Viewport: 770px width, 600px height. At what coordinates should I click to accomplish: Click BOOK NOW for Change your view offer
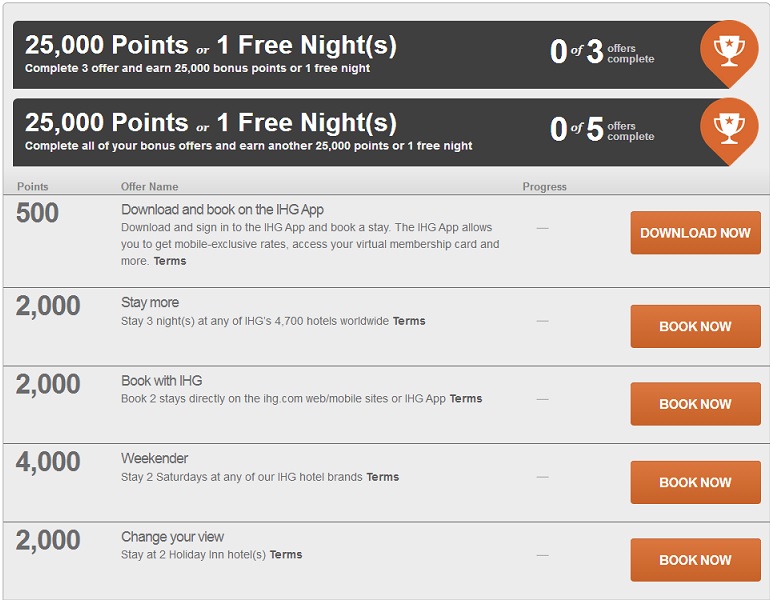695,560
